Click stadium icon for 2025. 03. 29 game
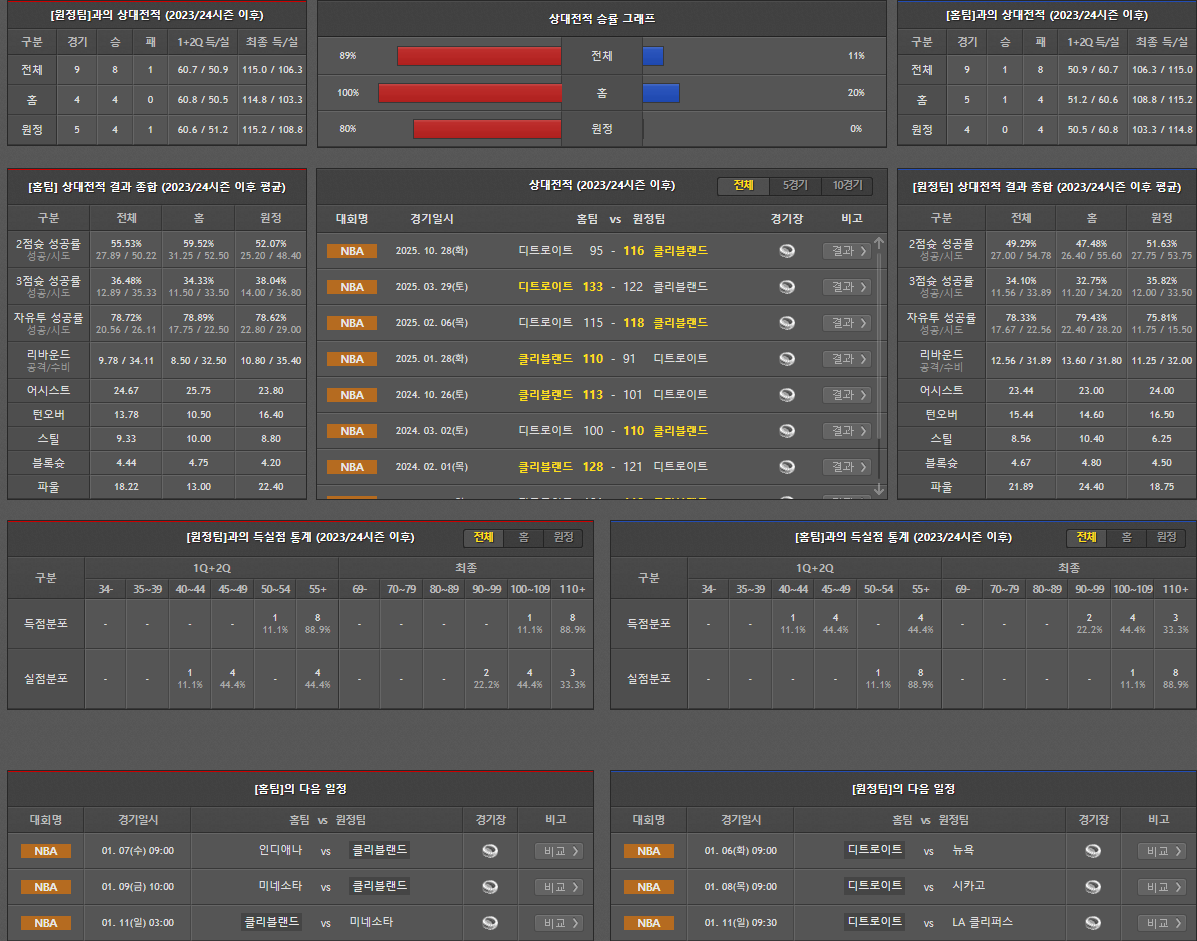1197x941 pixels. pyautogui.click(x=787, y=287)
